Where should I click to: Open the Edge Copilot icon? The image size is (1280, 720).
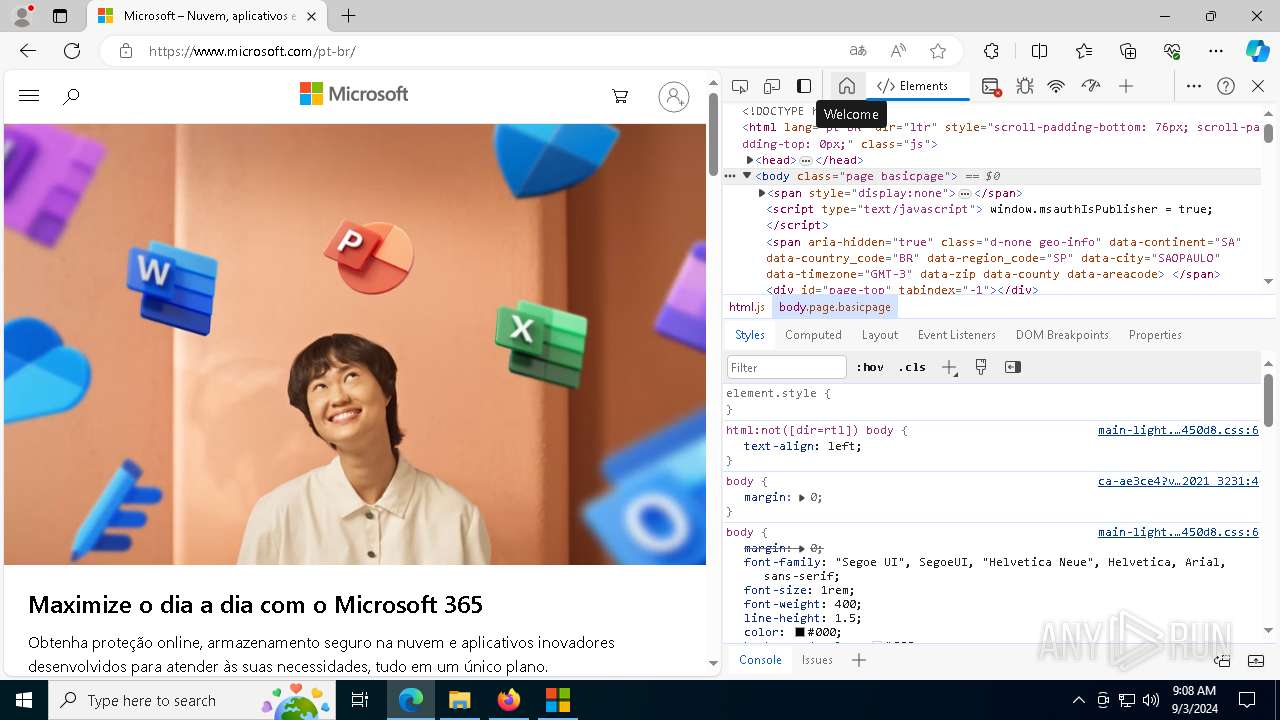[x=1257, y=51]
